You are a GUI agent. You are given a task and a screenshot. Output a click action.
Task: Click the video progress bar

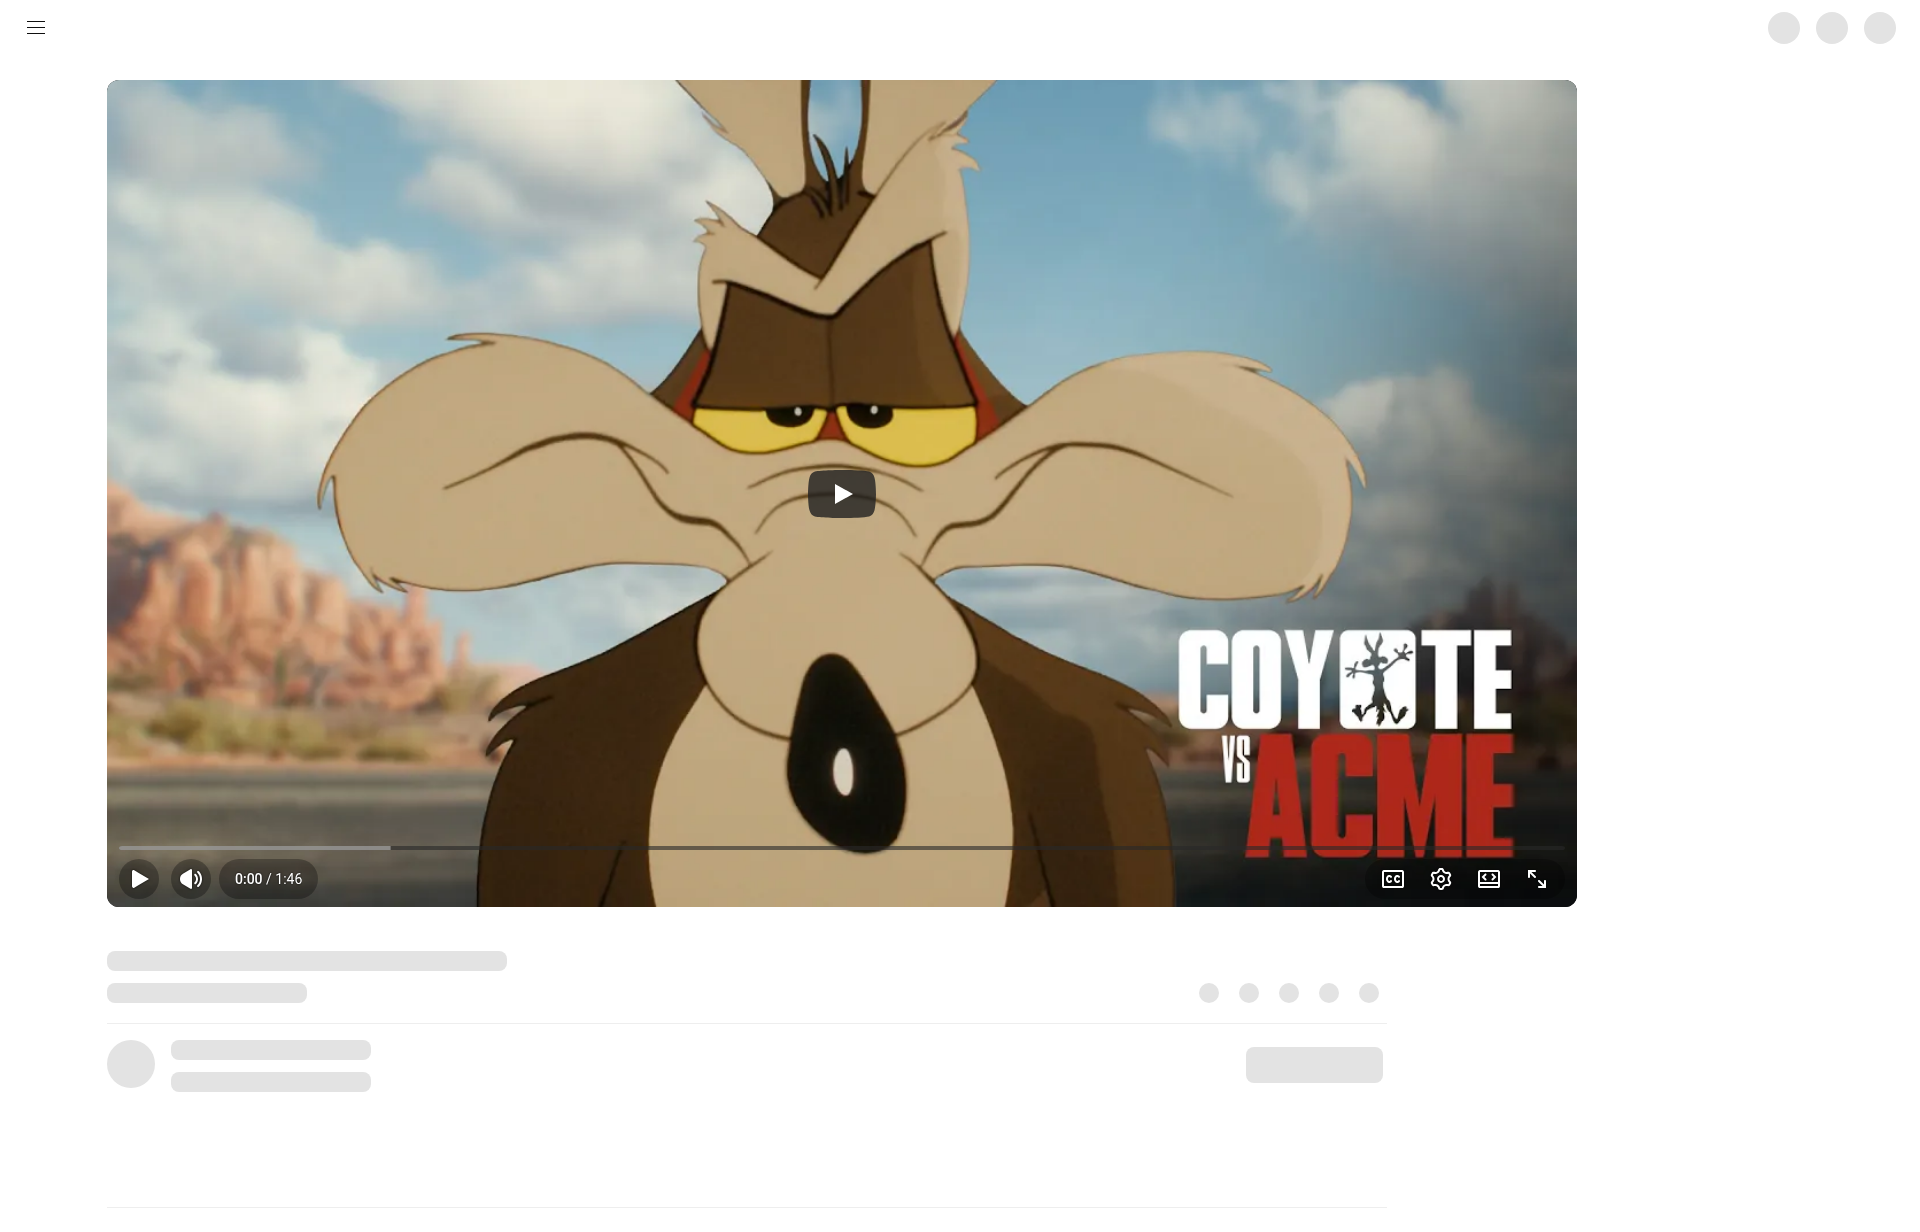coord(840,848)
